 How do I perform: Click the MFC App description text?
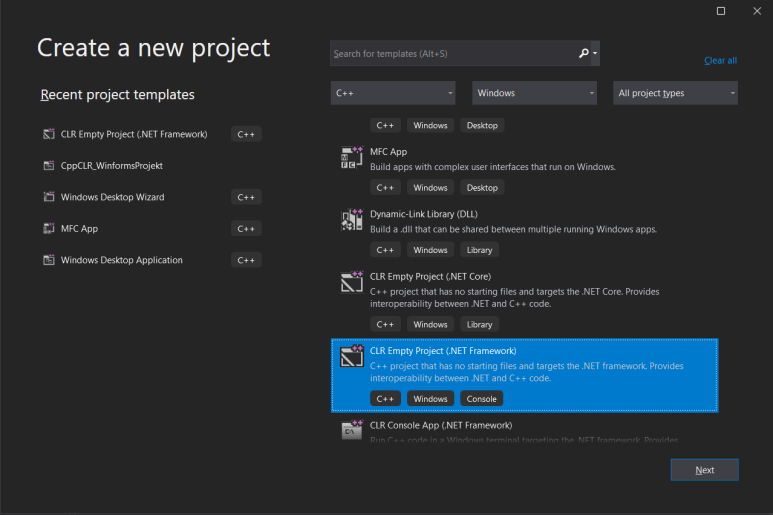click(492, 167)
